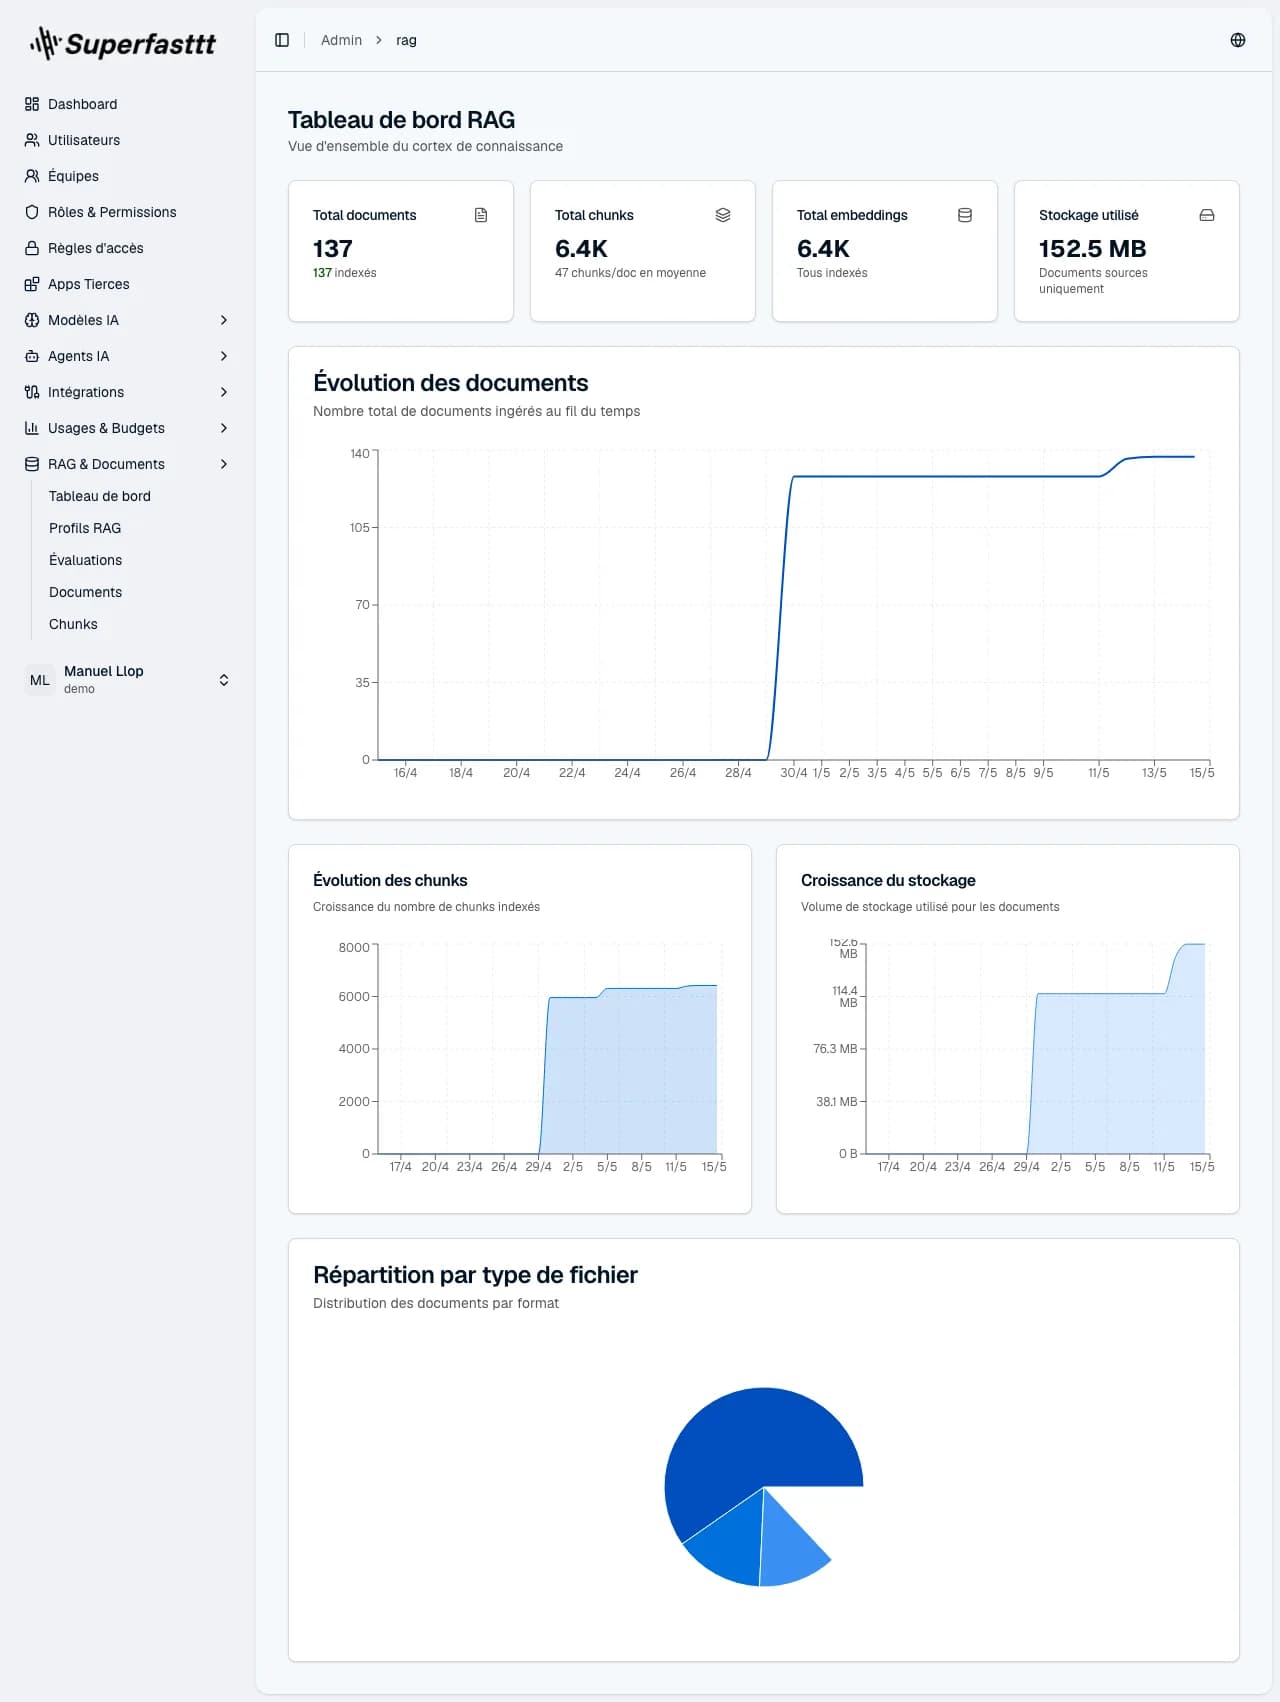Click the Rôles & Permissions shield icon
Image resolution: width=1280 pixels, height=1702 pixels.
click(x=32, y=212)
